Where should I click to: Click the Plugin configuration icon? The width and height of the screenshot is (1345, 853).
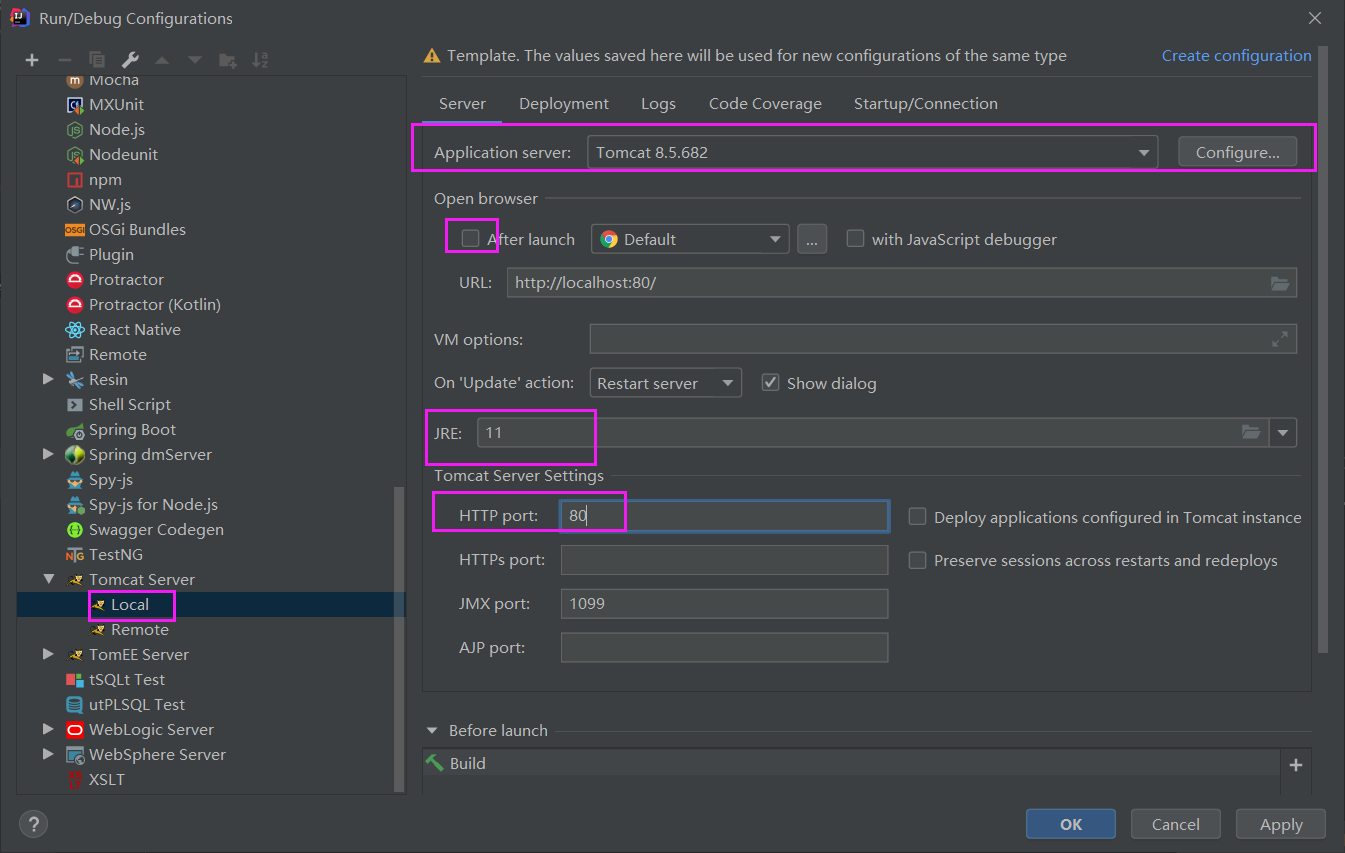pos(74,255)
